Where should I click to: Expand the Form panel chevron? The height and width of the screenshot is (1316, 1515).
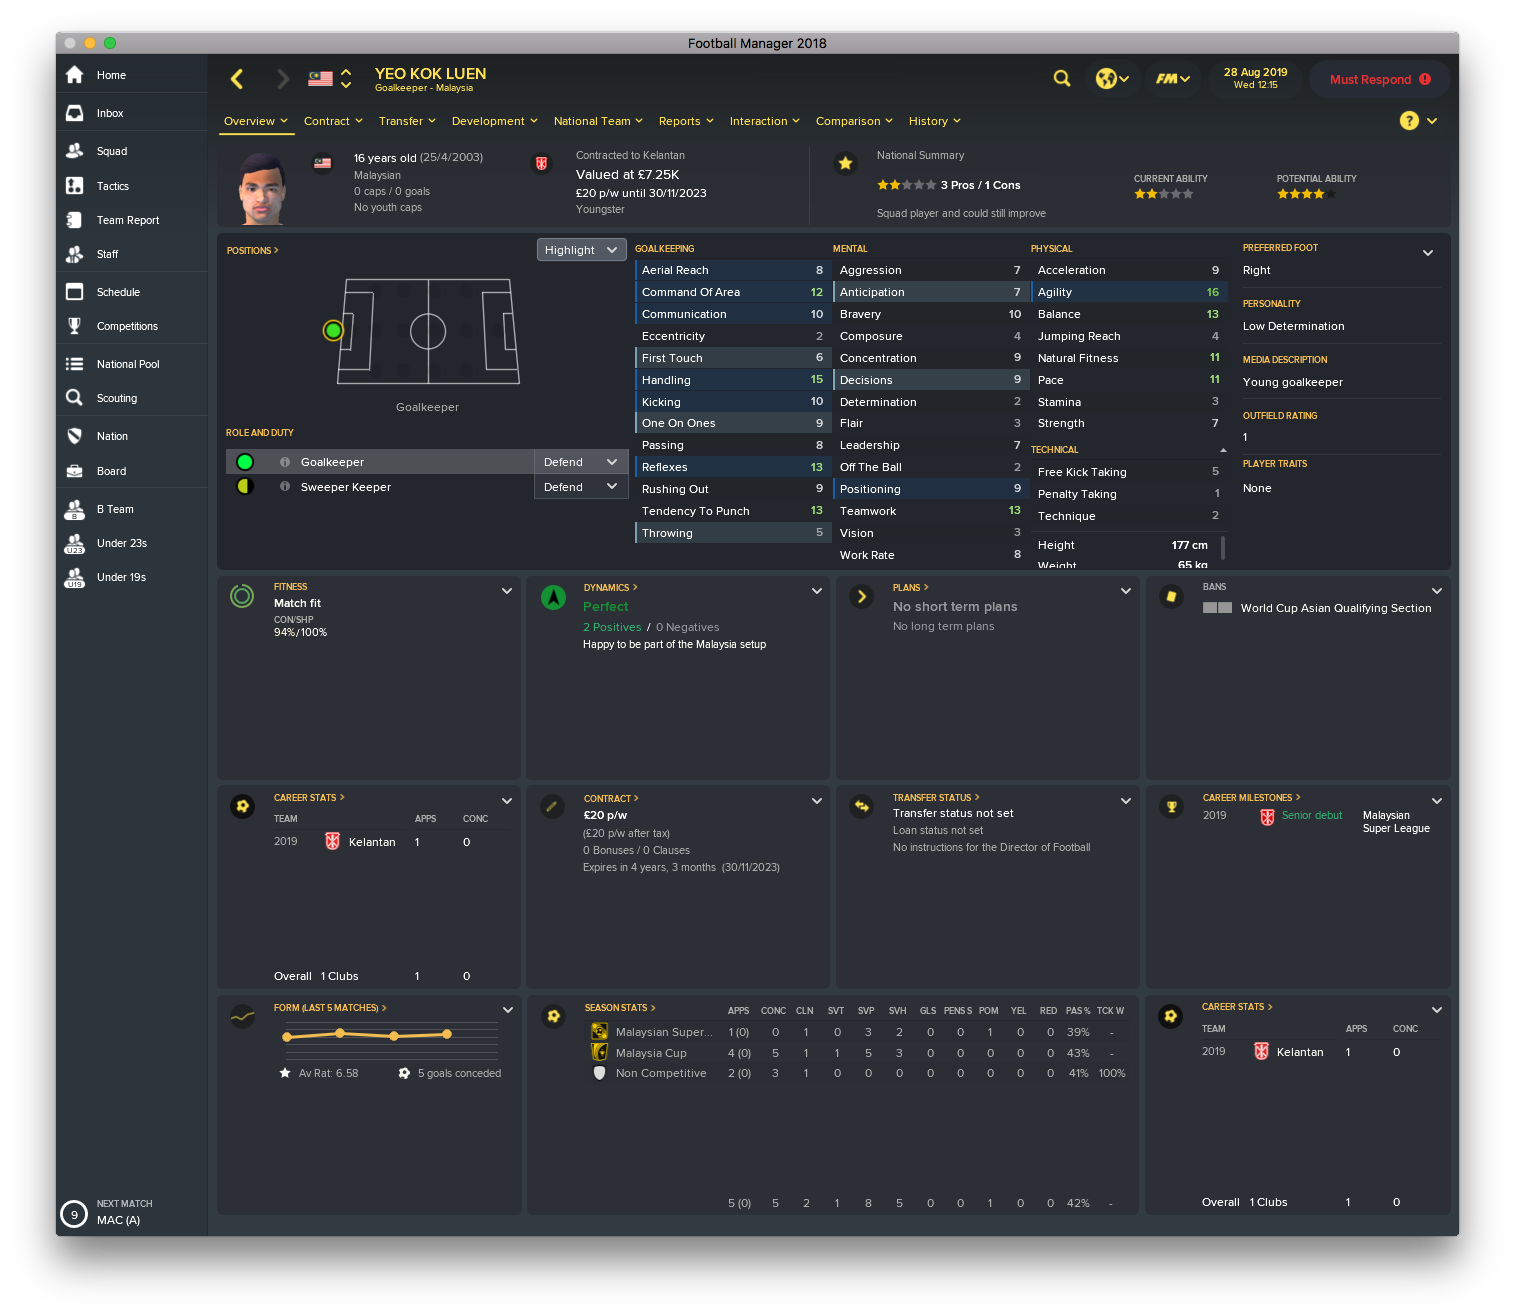(508, 1010)
